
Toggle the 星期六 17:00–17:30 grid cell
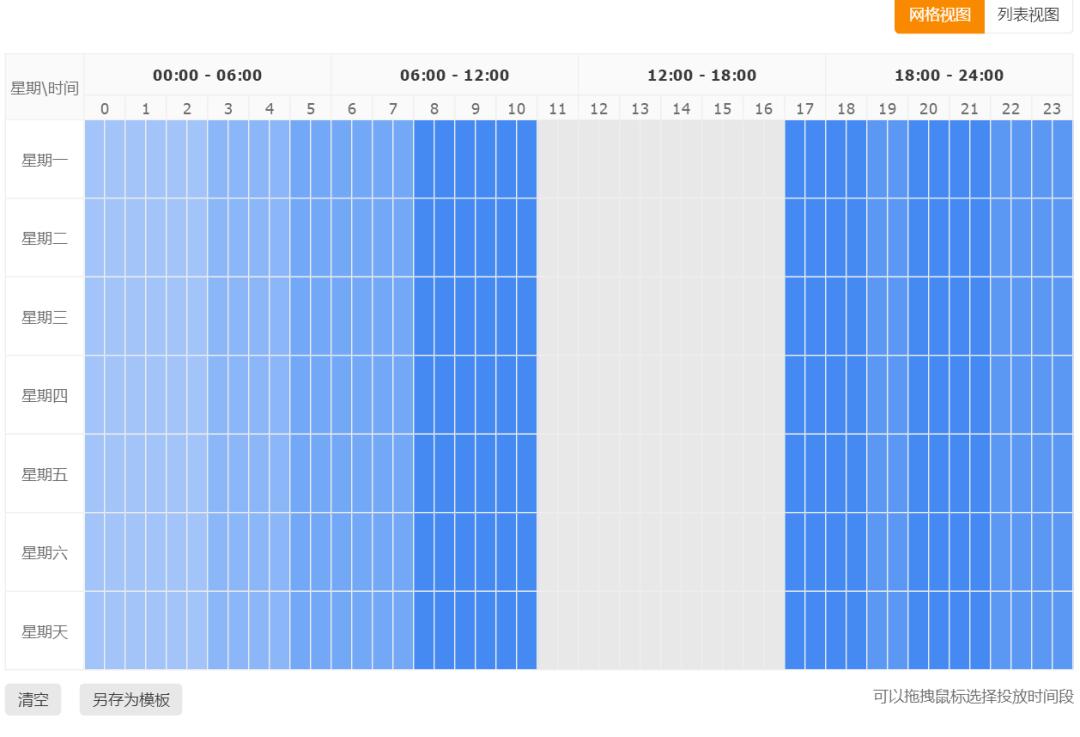[x=795, y=552]
